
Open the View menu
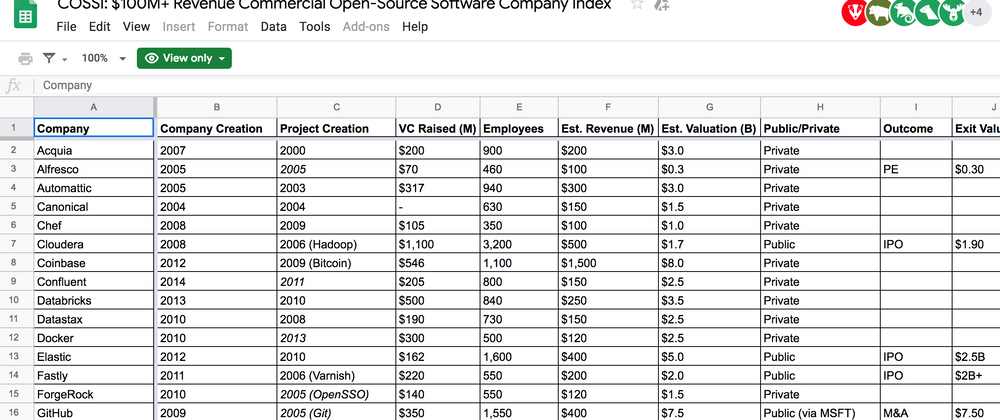(136, 27)
